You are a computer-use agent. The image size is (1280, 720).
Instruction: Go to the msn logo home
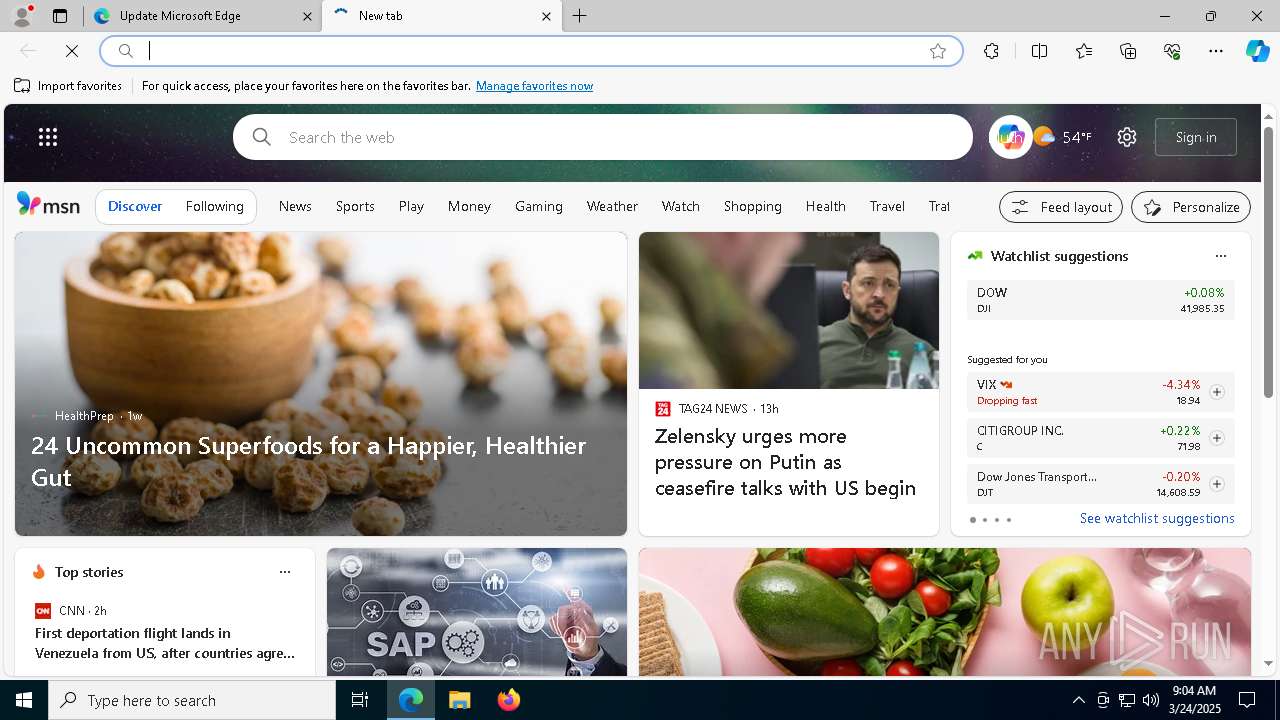coord(48,205)
